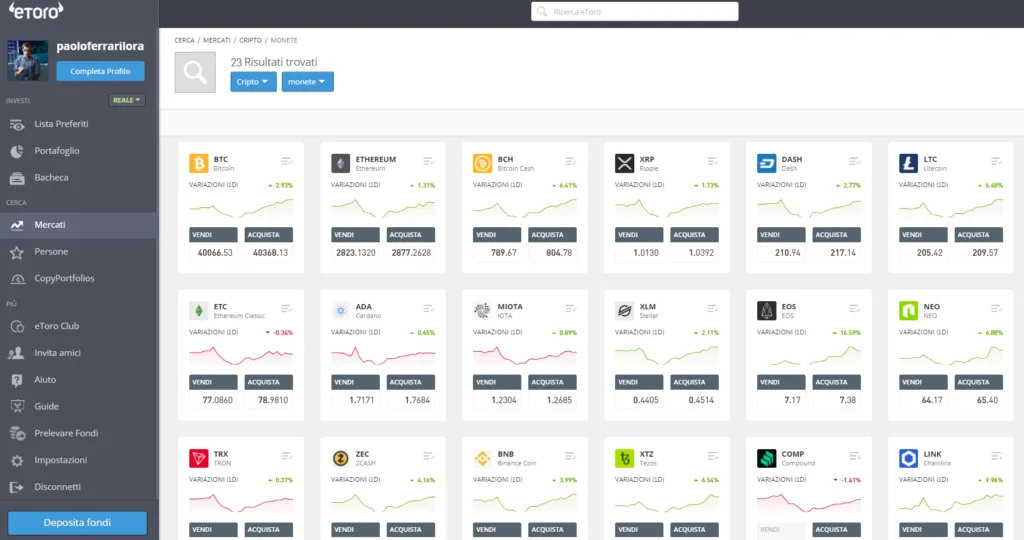Click ACQUISTA on the COMP card
Screen dimensions: 1024x540
click(x=837, y=530)
